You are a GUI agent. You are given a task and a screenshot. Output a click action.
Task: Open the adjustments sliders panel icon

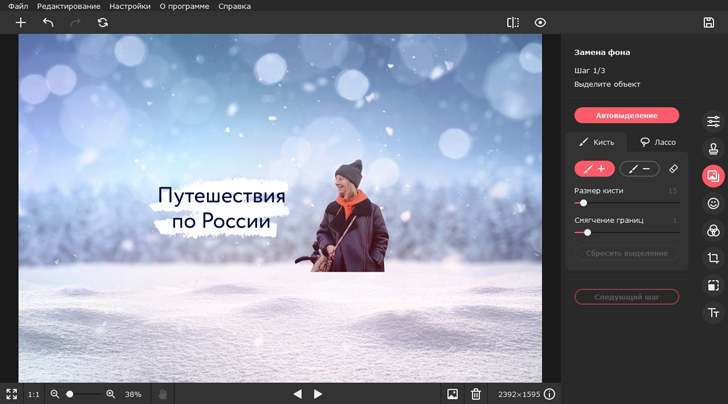(x=713, y=121)
